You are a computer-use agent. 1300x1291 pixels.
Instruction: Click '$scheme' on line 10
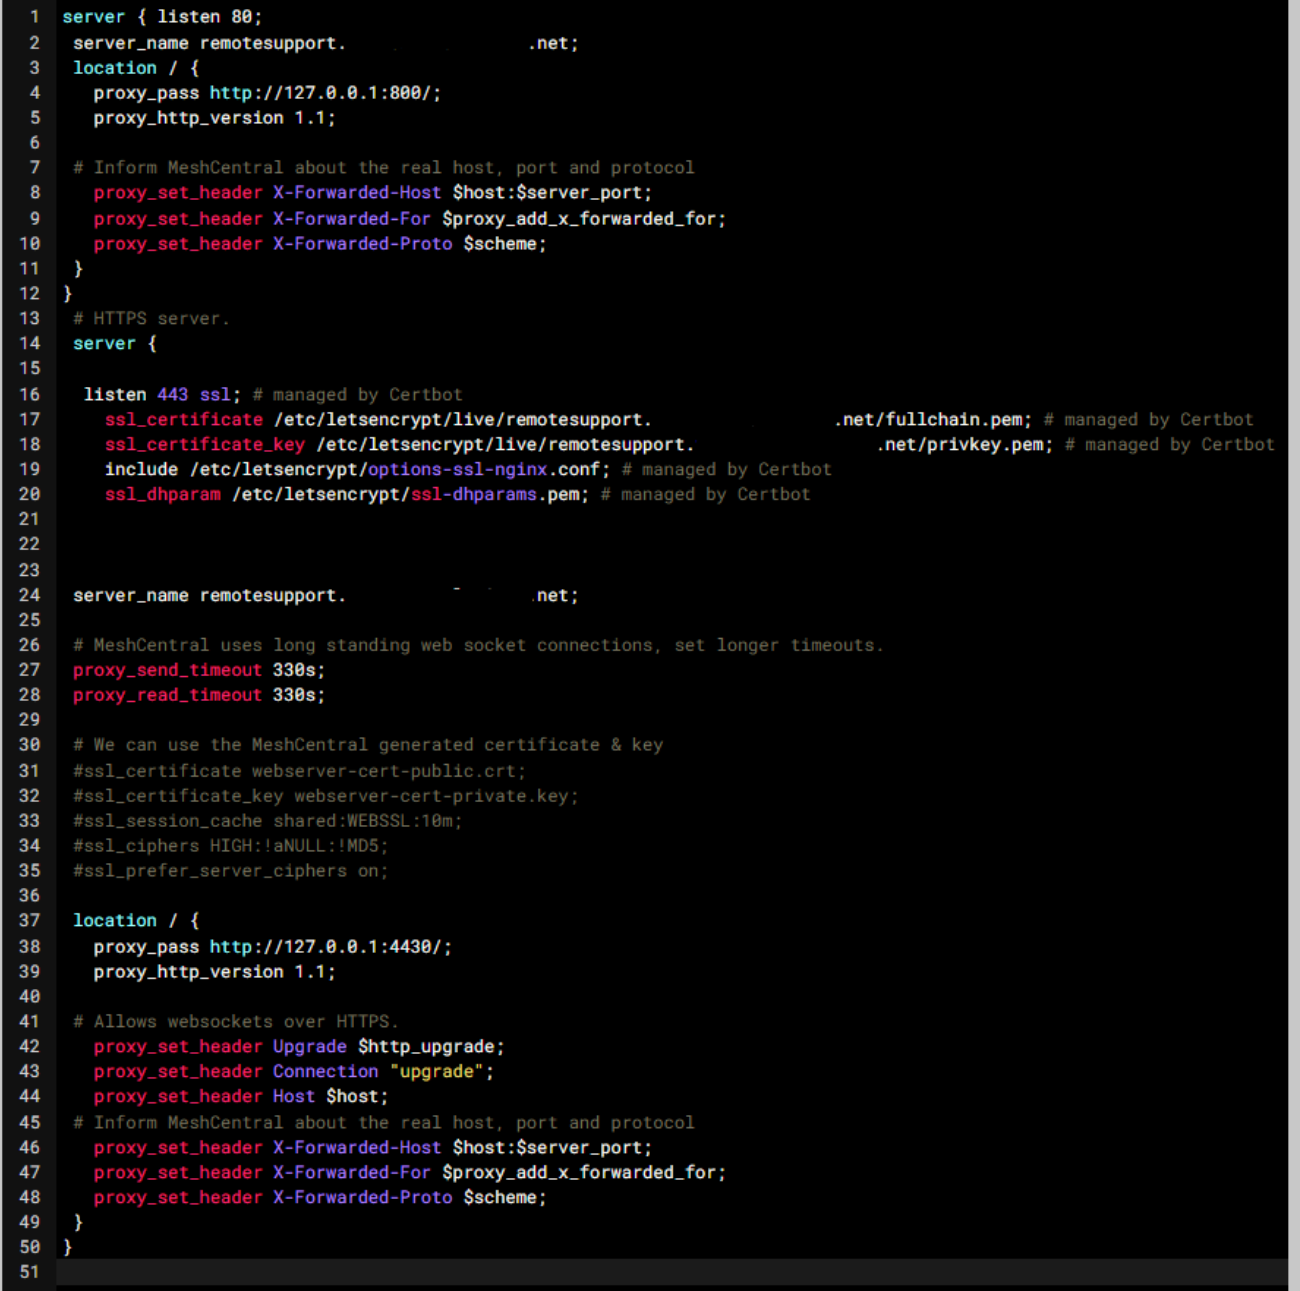tap(500, 244)
